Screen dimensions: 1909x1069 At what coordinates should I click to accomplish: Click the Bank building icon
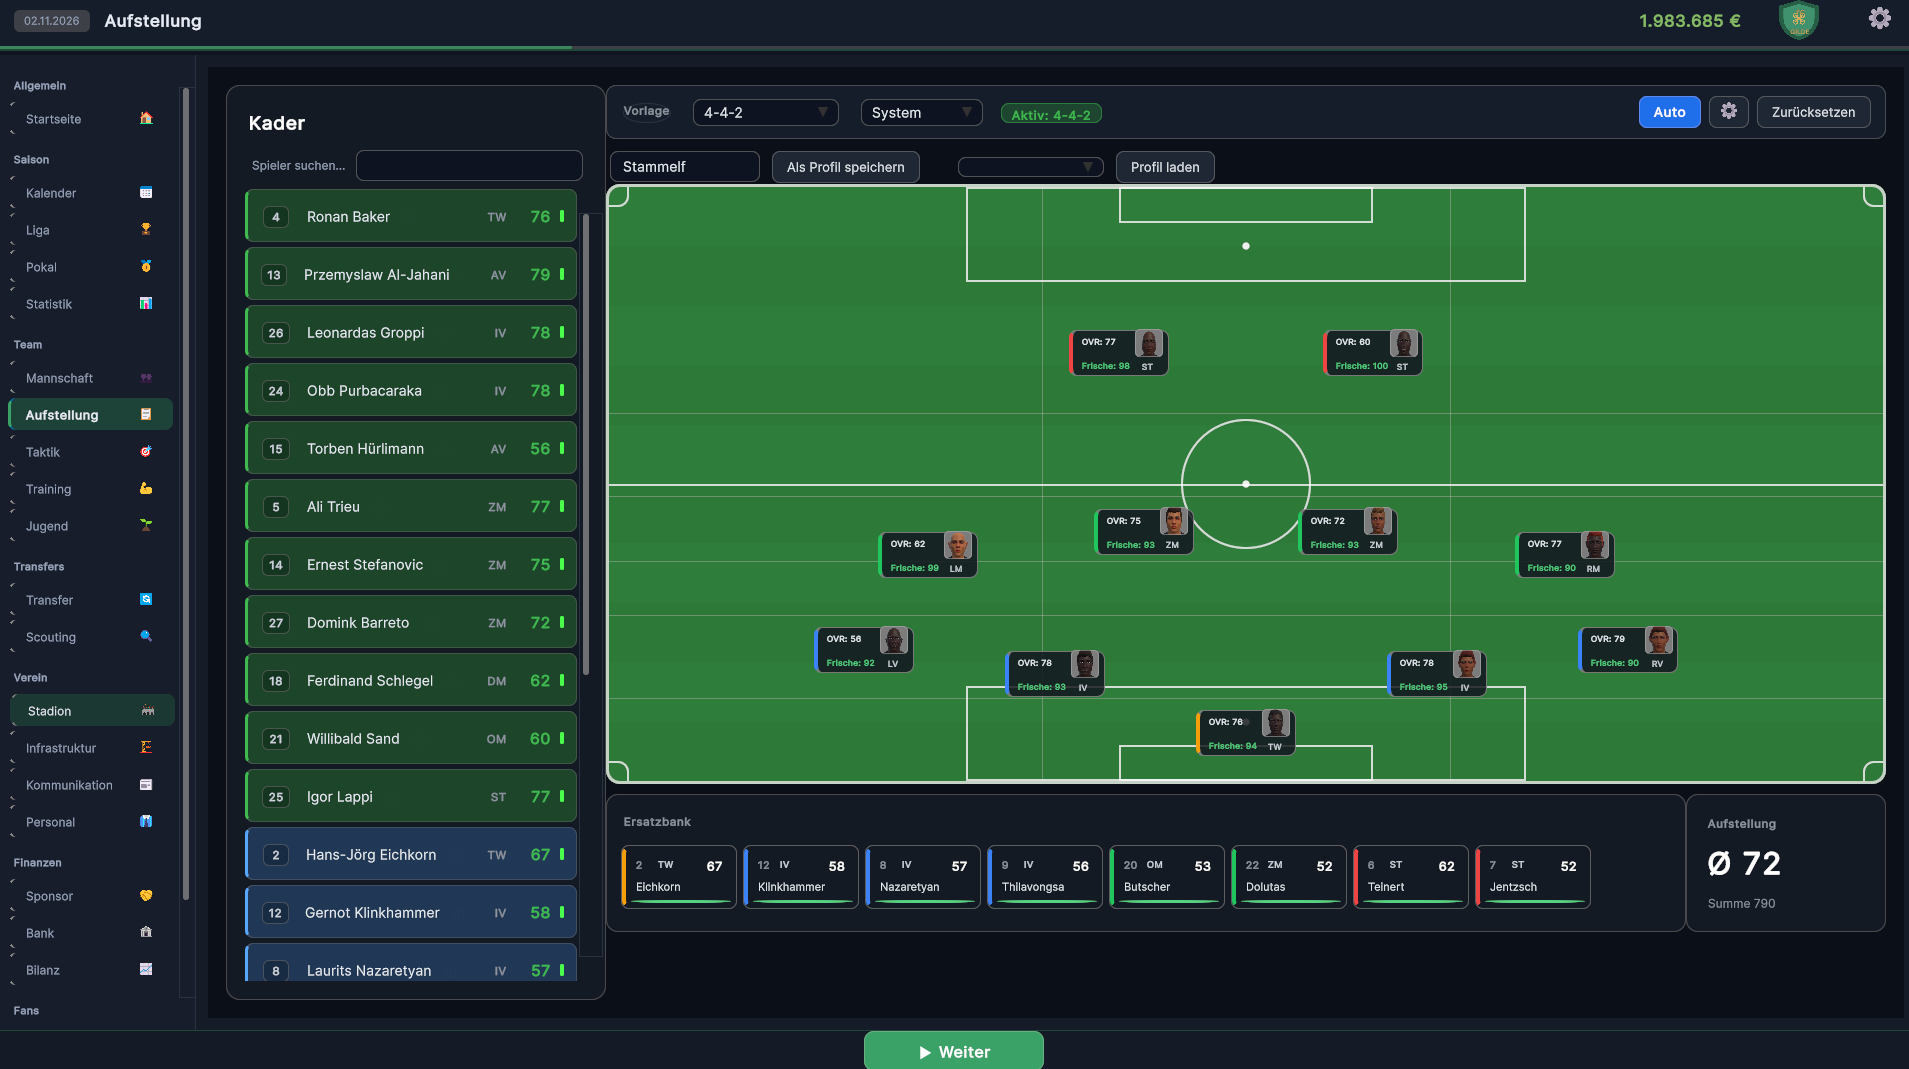146,932
